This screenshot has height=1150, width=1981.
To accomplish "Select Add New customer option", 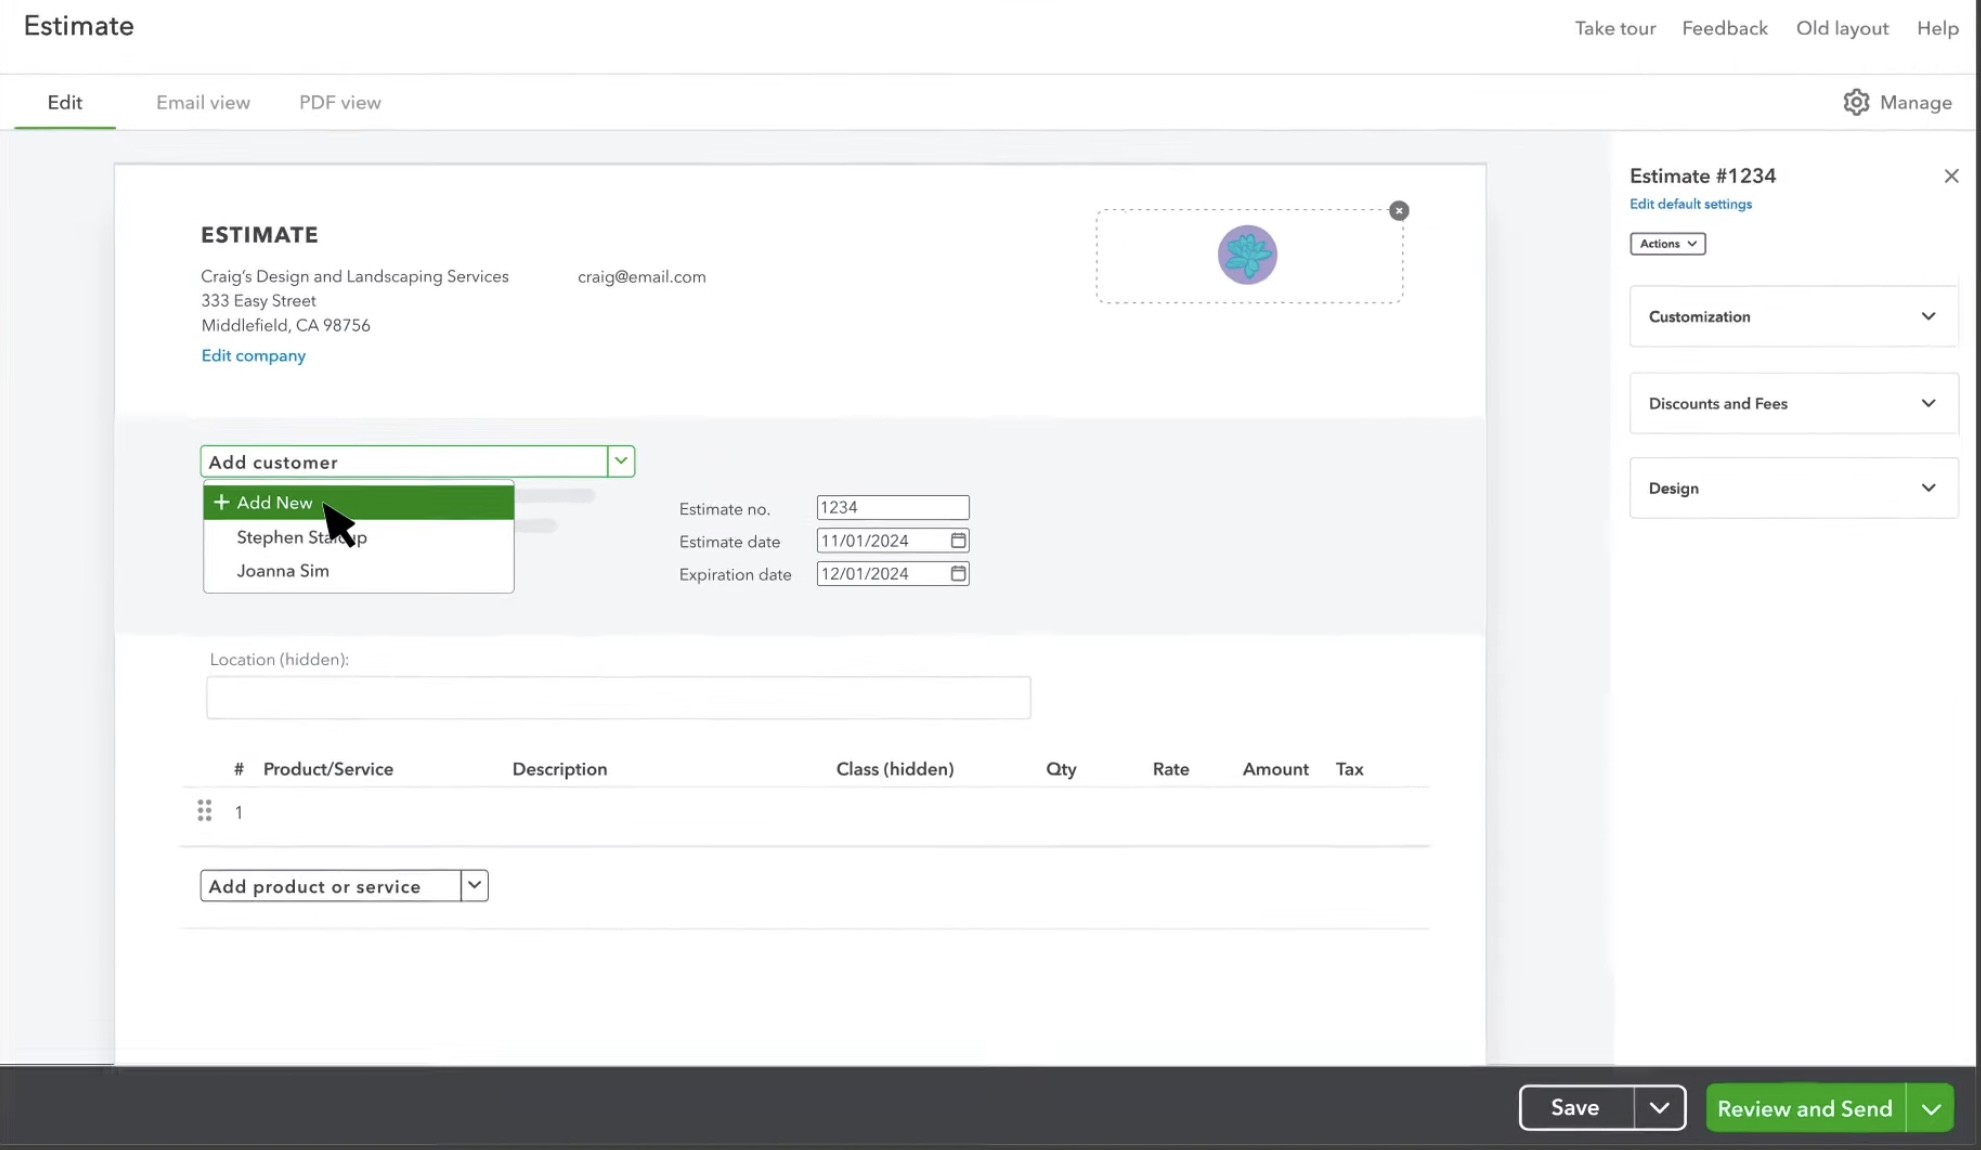I will coord(275,502).
